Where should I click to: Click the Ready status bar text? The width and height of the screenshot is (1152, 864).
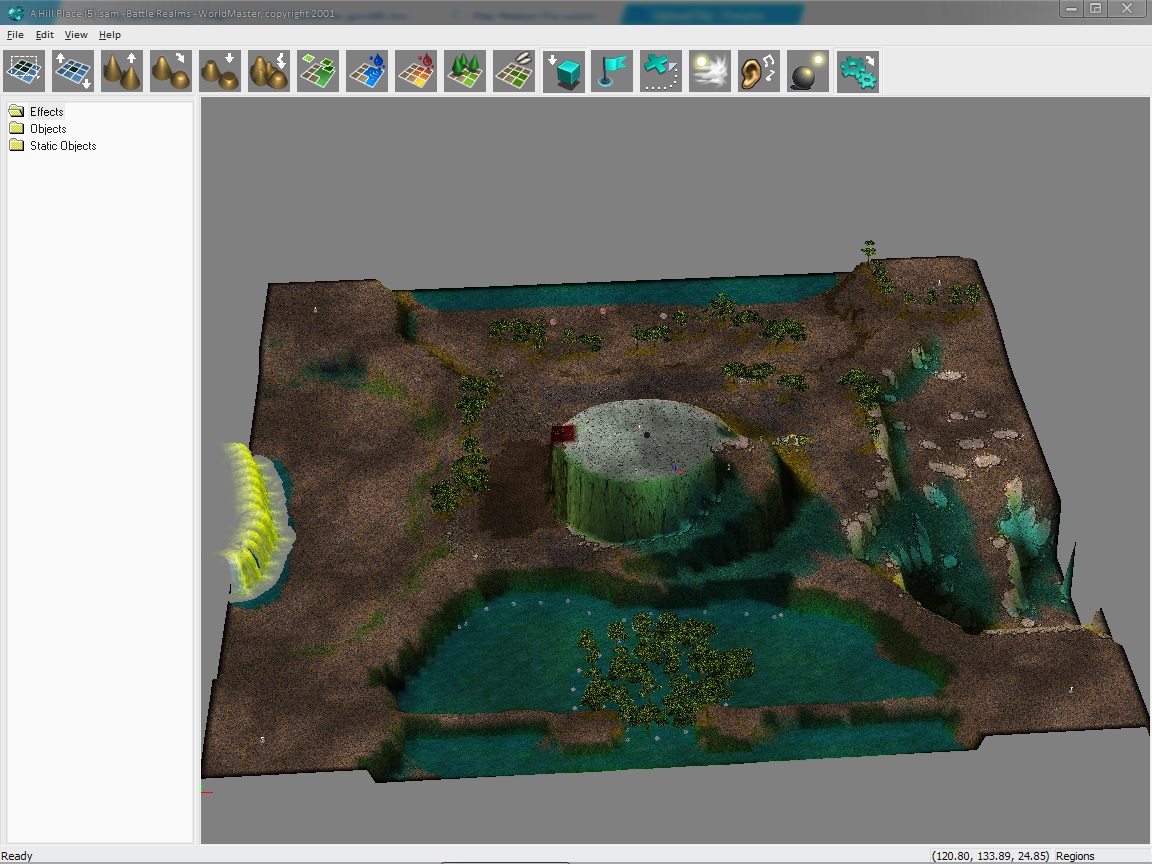[17, 856]
